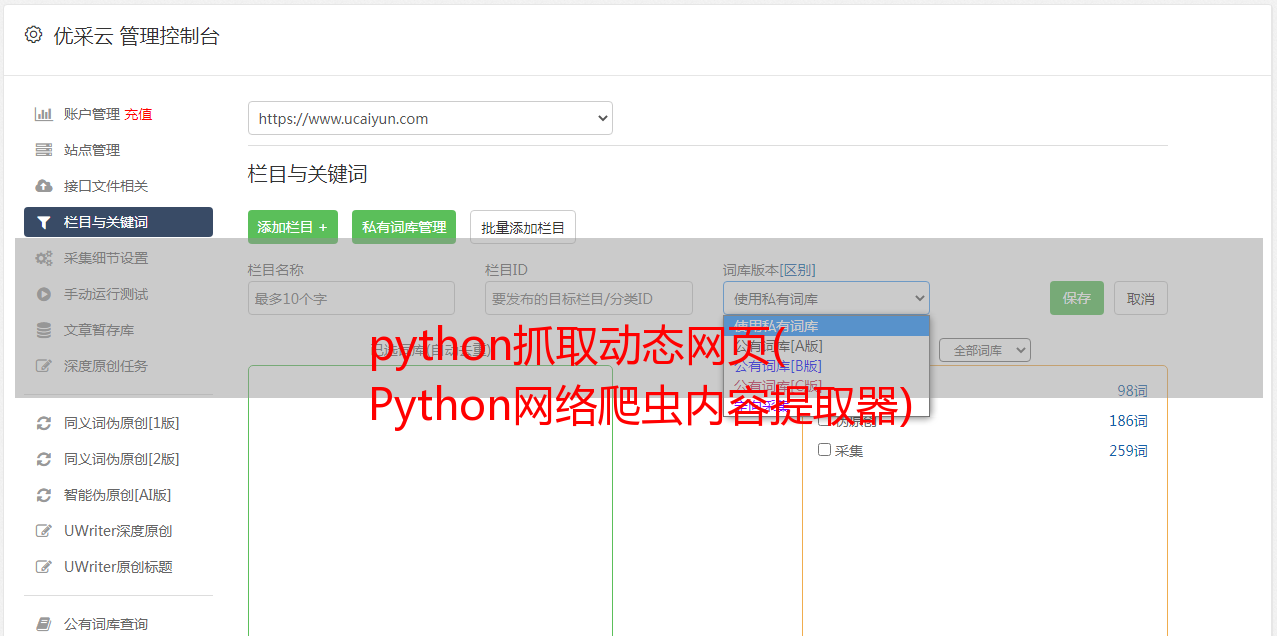Click the filter funnel icon for 栏目与关键词
1277x636 pixels.
43,222
